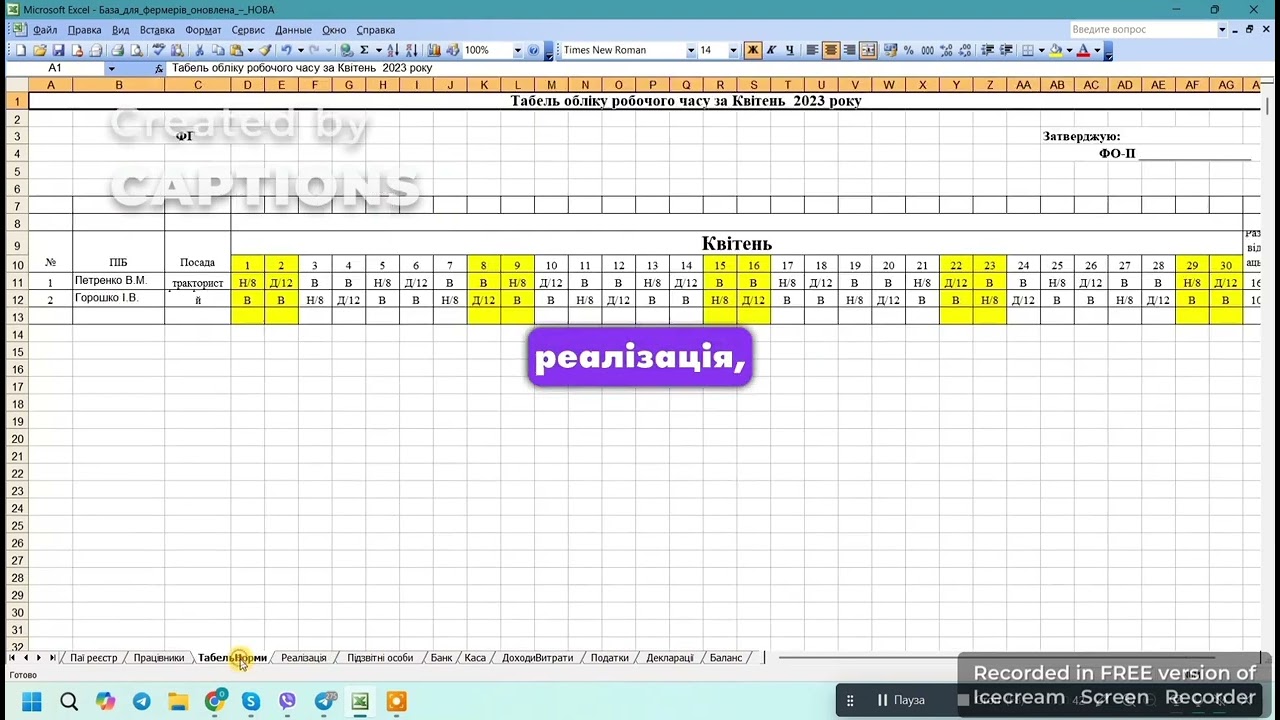Click the fill color paint bucket swatch

pos(1056,50)
